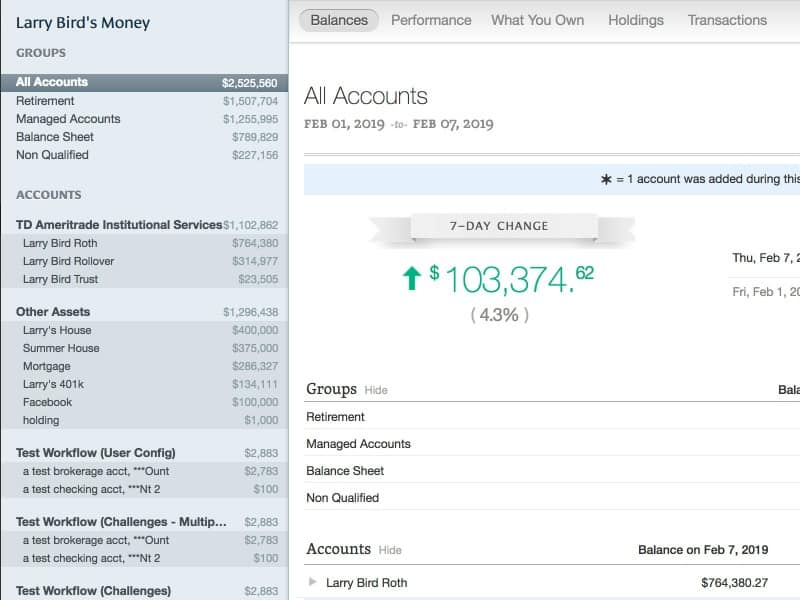Open Larry Bird Rollover account
Image resolution: width=800 pixels, height=600 pixels.
68,261
